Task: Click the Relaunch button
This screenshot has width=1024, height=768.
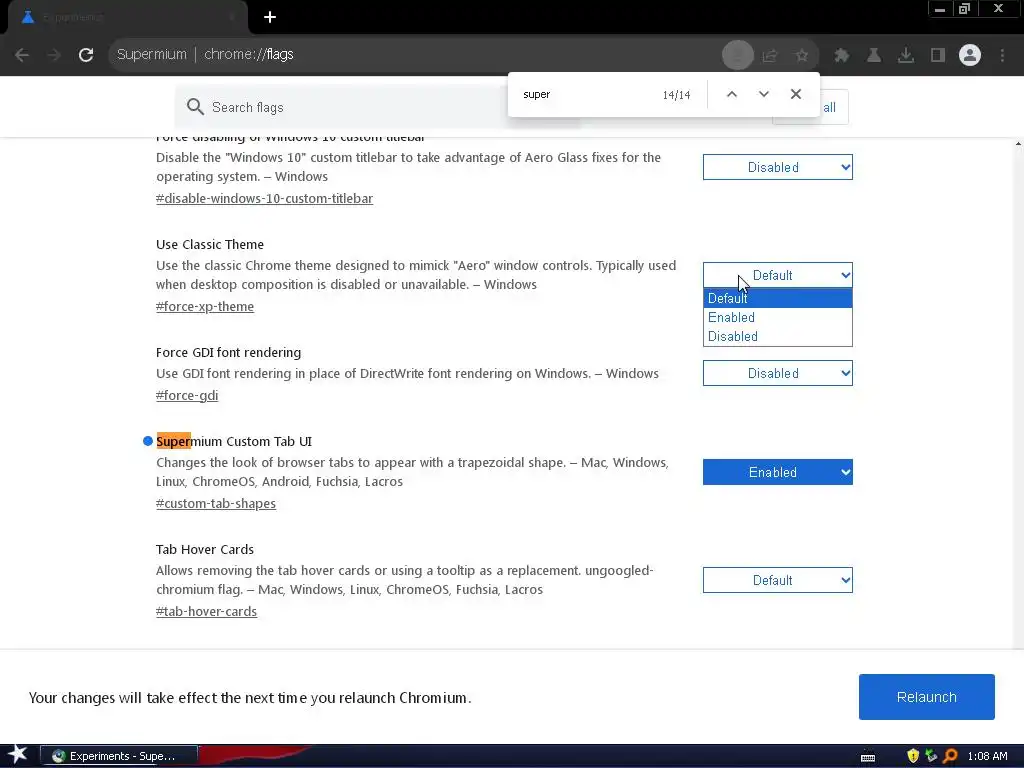Action: (x=927, y=697)
